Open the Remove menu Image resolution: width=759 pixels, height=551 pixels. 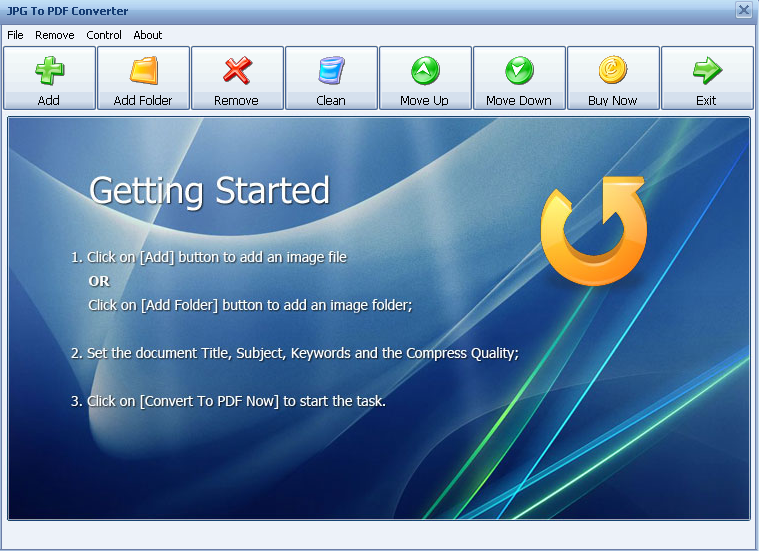point(55,35)
